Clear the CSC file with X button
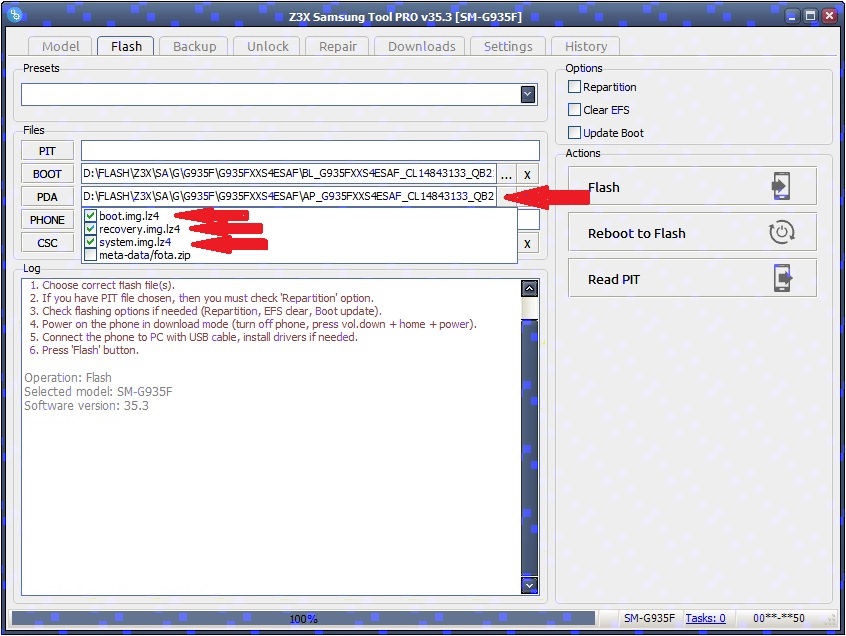The image size is (846, 636). click(x=528, y=244)
